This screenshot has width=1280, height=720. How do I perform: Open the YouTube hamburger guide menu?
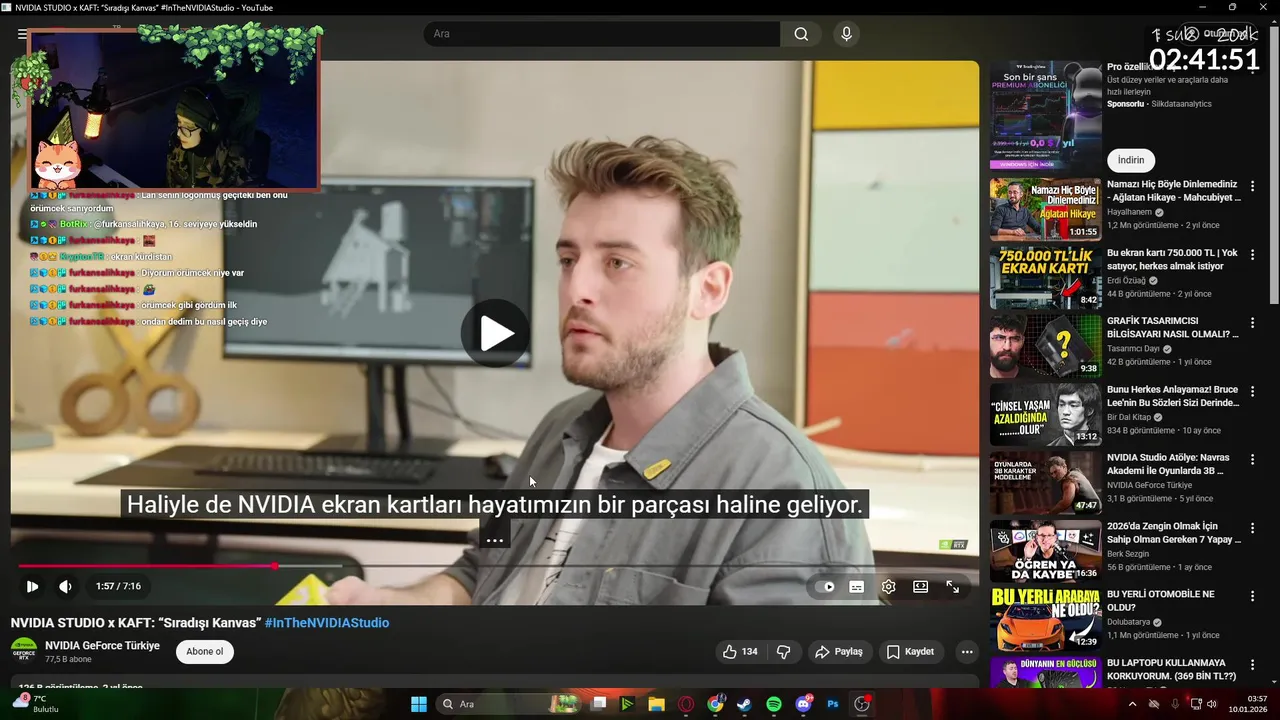point(22,34)
